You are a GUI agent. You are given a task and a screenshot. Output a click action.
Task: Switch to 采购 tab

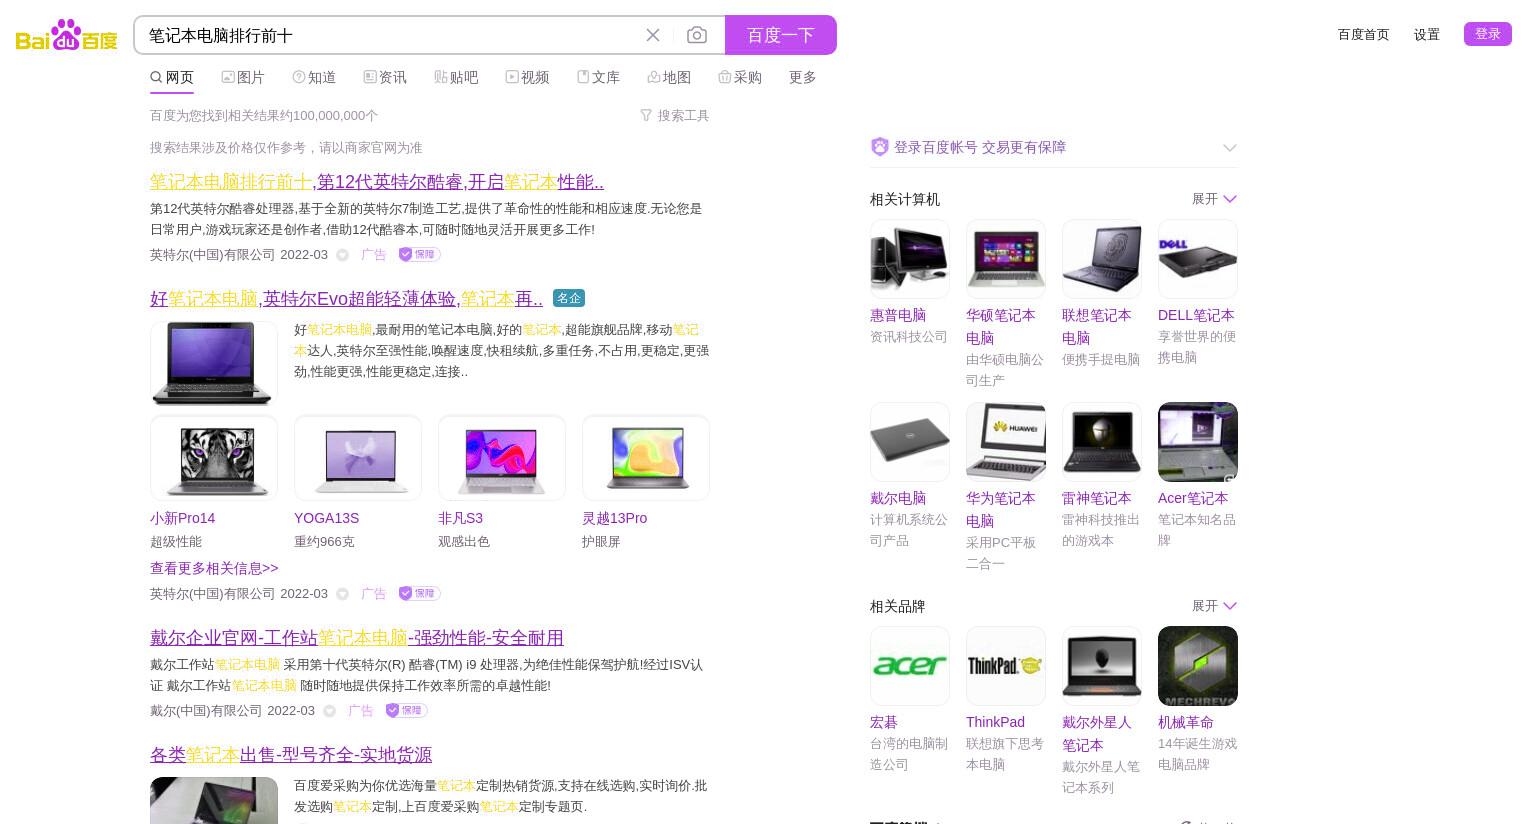pos(740,77)
